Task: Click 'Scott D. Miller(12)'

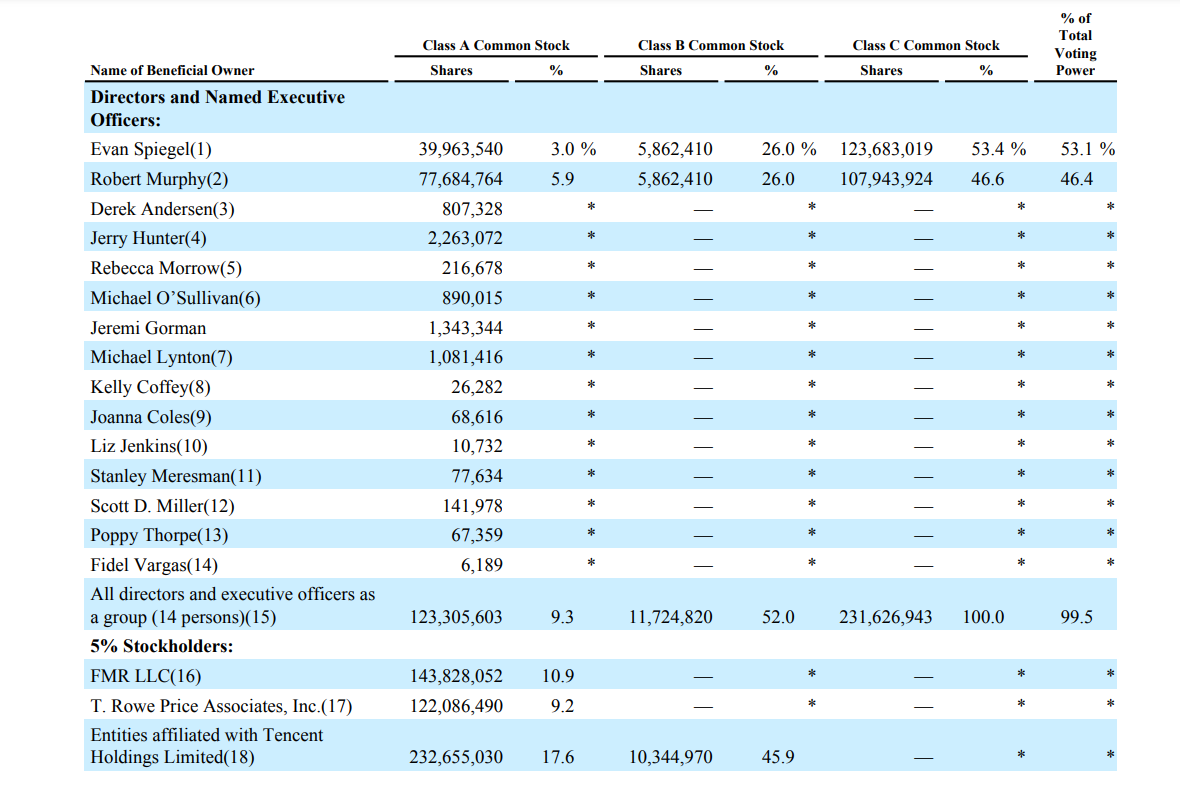Action: (x=162, y=506)
